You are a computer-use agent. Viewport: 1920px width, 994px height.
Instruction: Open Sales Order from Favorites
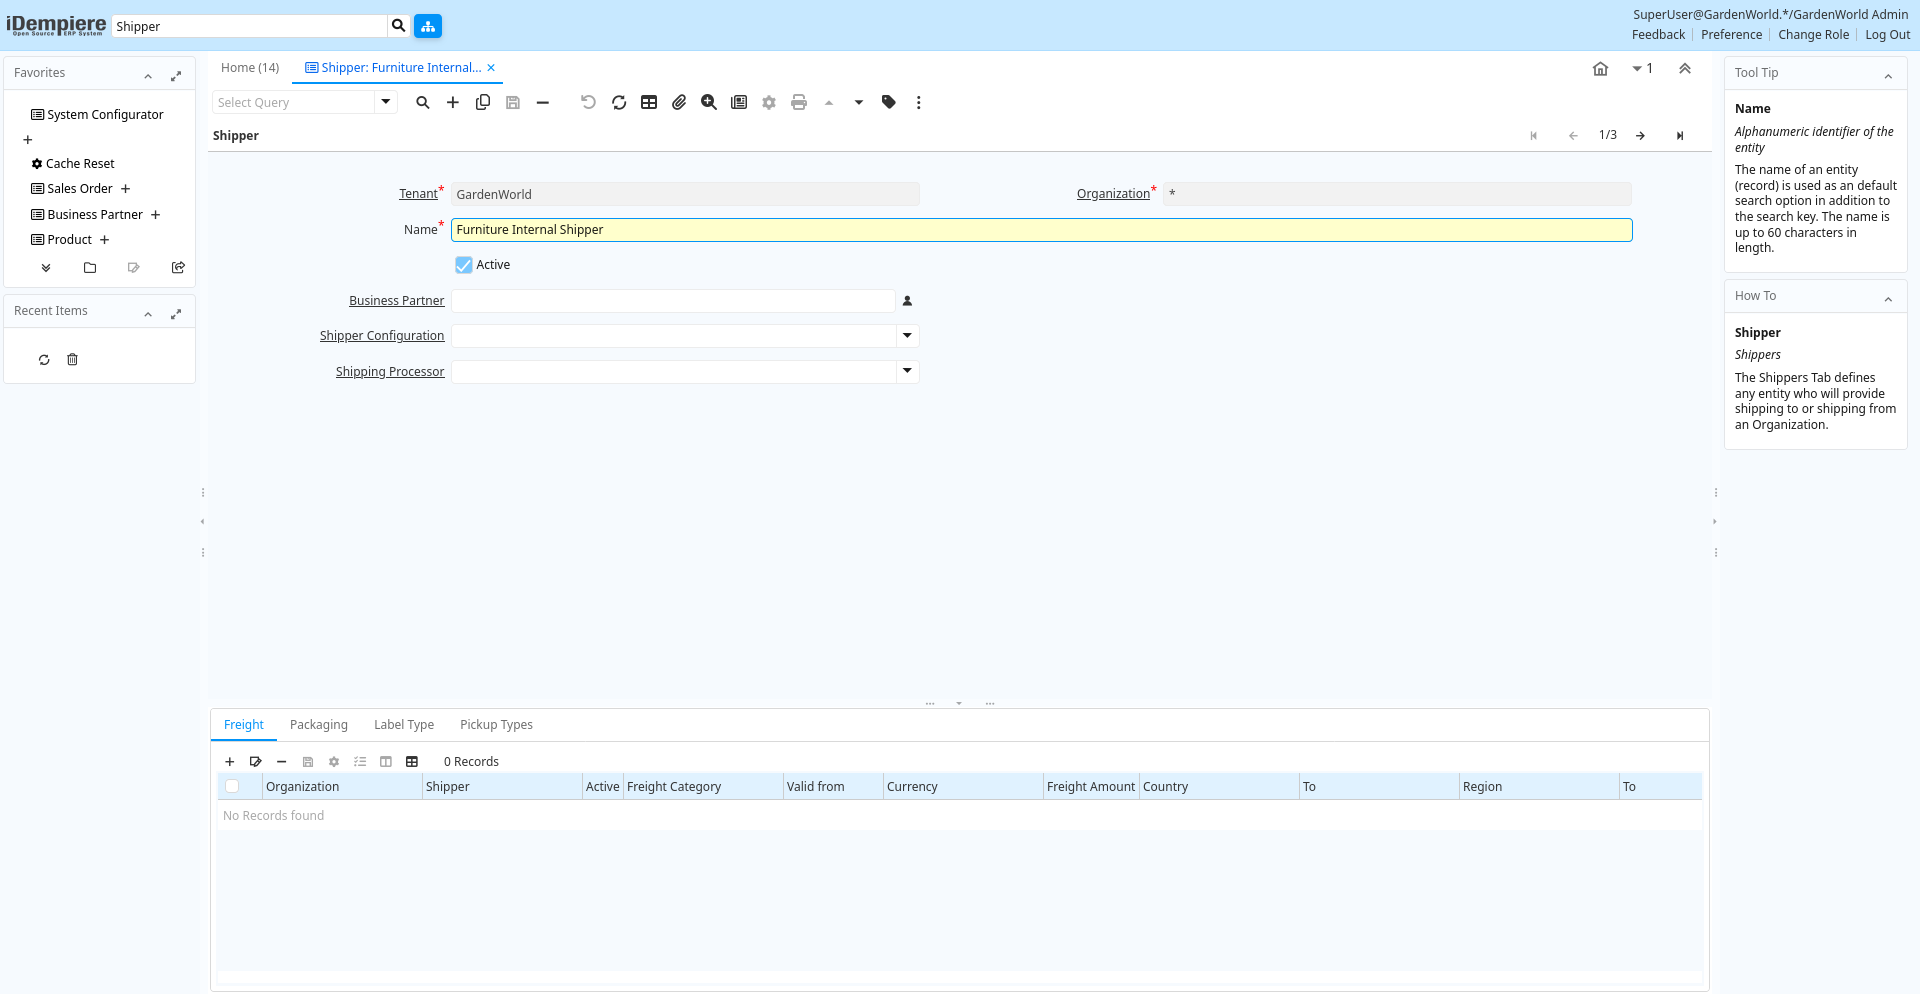click(80, 189)
